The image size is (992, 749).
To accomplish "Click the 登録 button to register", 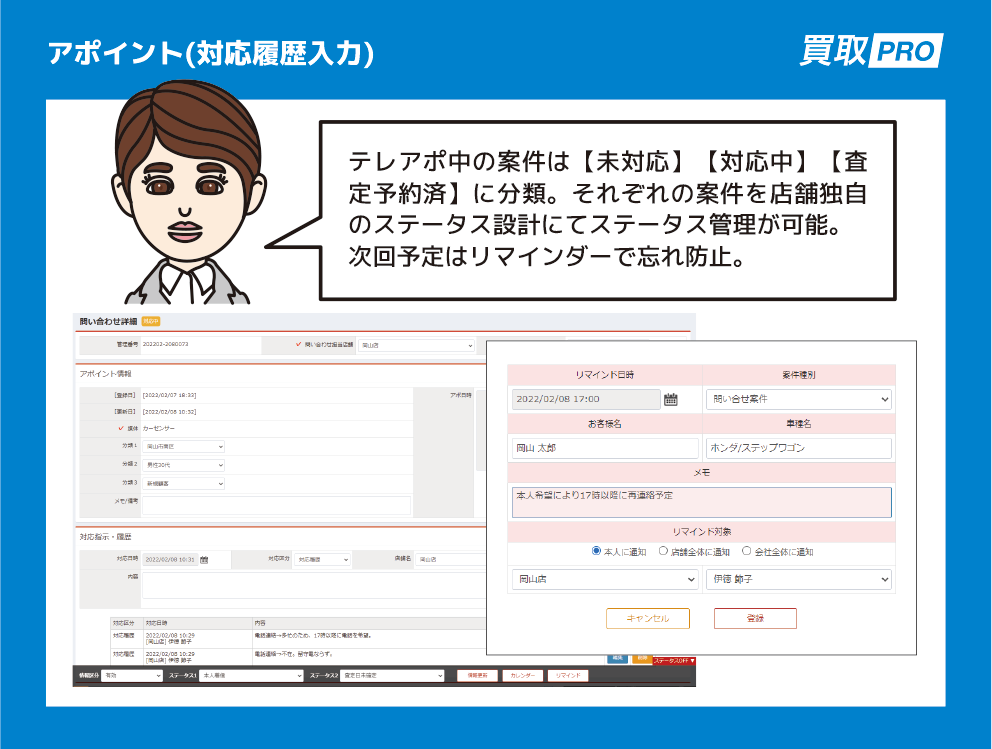I will (754, 618).
